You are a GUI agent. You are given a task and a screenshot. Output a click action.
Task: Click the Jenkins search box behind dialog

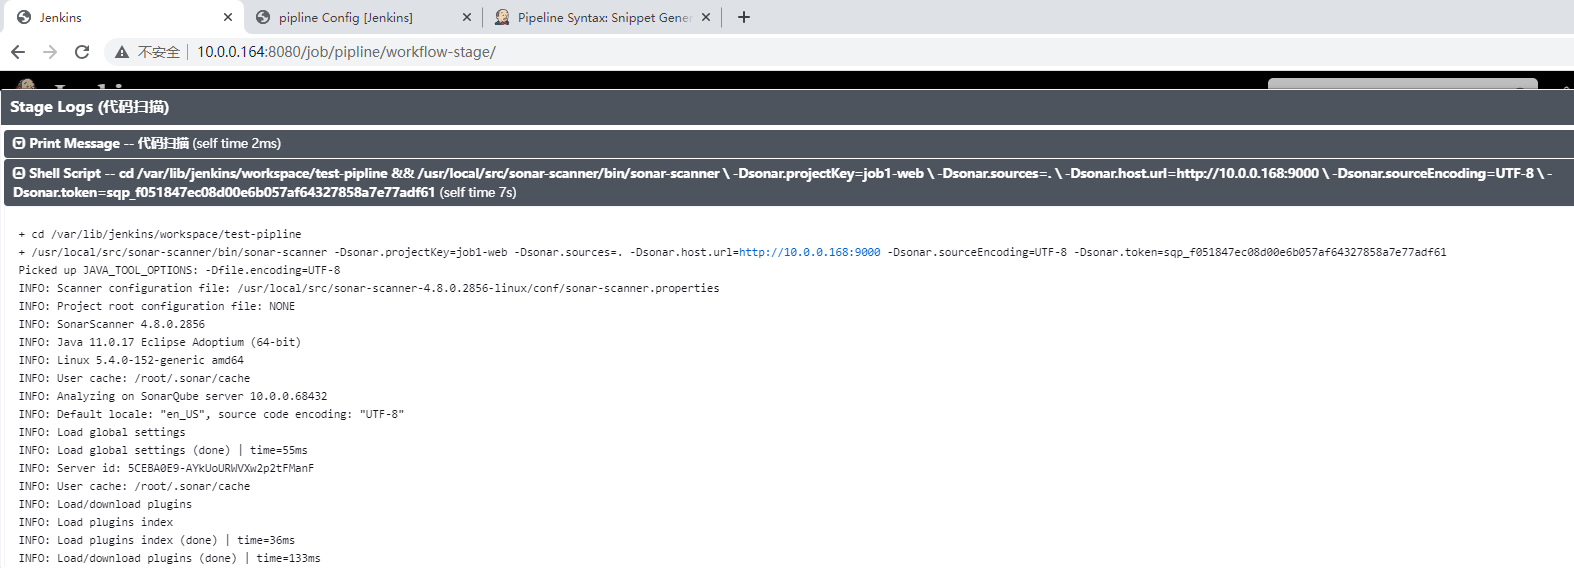(1402, 84)
